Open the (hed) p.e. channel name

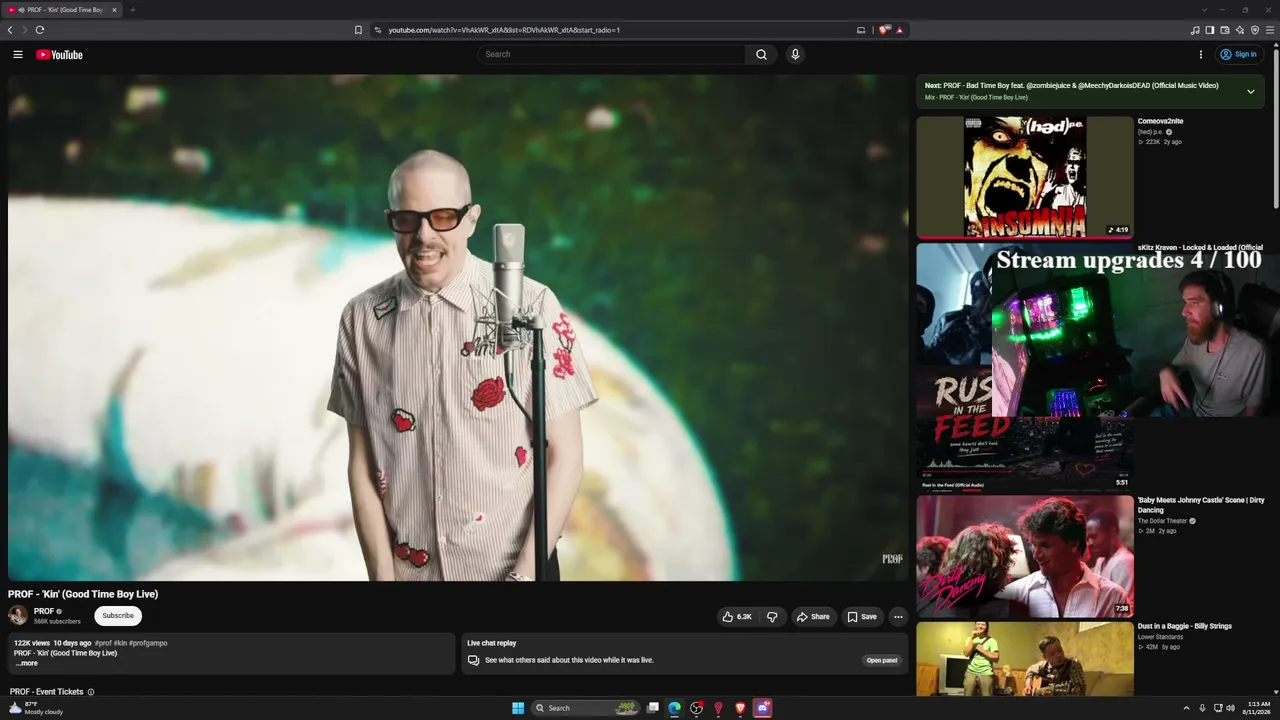[x=1150, y=132]
